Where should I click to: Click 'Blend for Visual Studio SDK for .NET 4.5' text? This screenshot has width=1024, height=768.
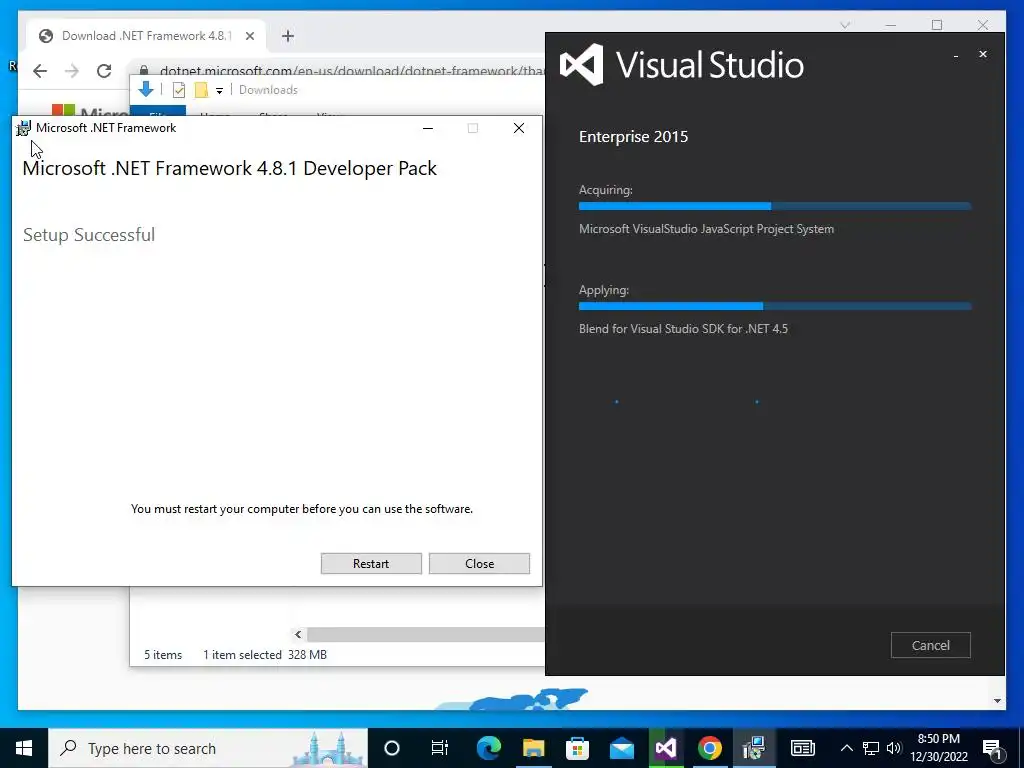click(683, 329)
